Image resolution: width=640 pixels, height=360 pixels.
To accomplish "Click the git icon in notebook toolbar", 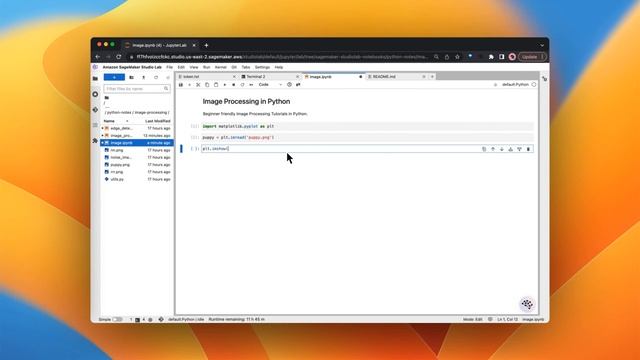I will (x=298, y=85).
